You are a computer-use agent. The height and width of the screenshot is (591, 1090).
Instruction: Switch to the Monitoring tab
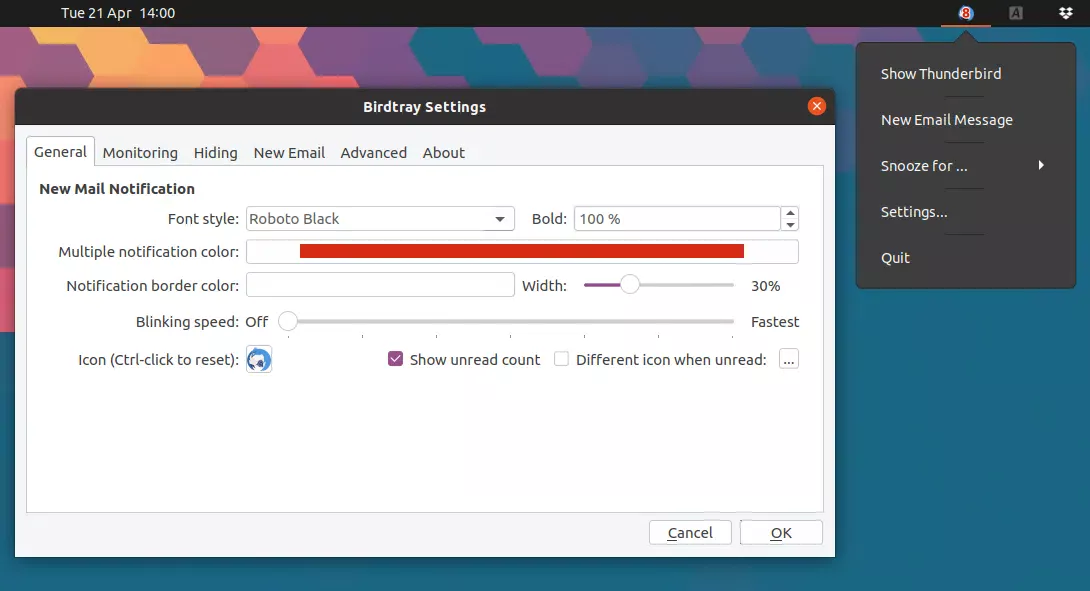(x=140, y=153)
